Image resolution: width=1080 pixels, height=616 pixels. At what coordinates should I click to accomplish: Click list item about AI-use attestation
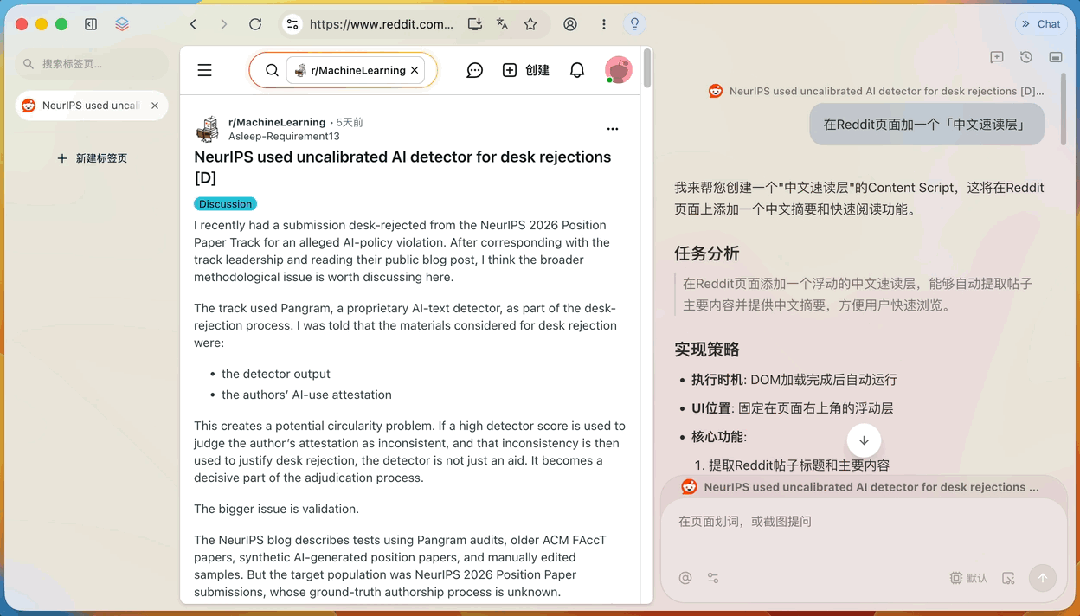click(307, 395)
